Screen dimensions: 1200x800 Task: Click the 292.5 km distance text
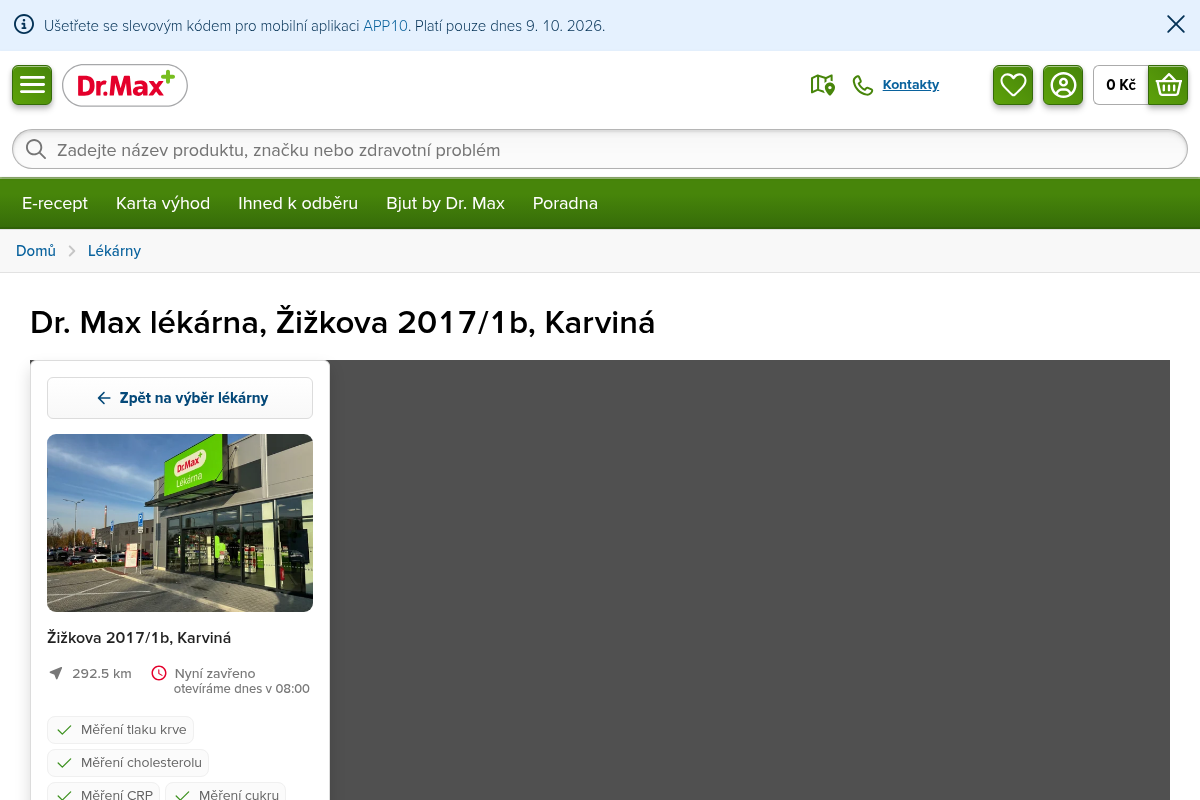tap(102, 674)
